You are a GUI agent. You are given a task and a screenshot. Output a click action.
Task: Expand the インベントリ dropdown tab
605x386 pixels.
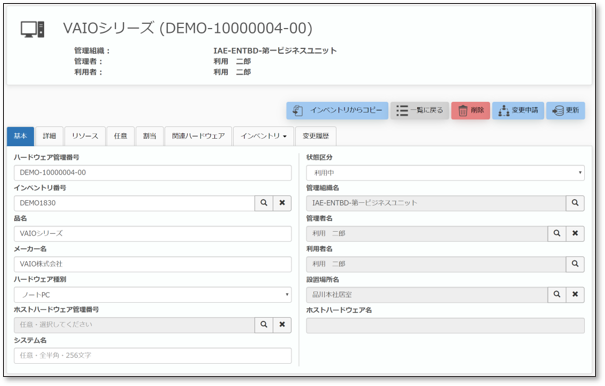[264, 136]
